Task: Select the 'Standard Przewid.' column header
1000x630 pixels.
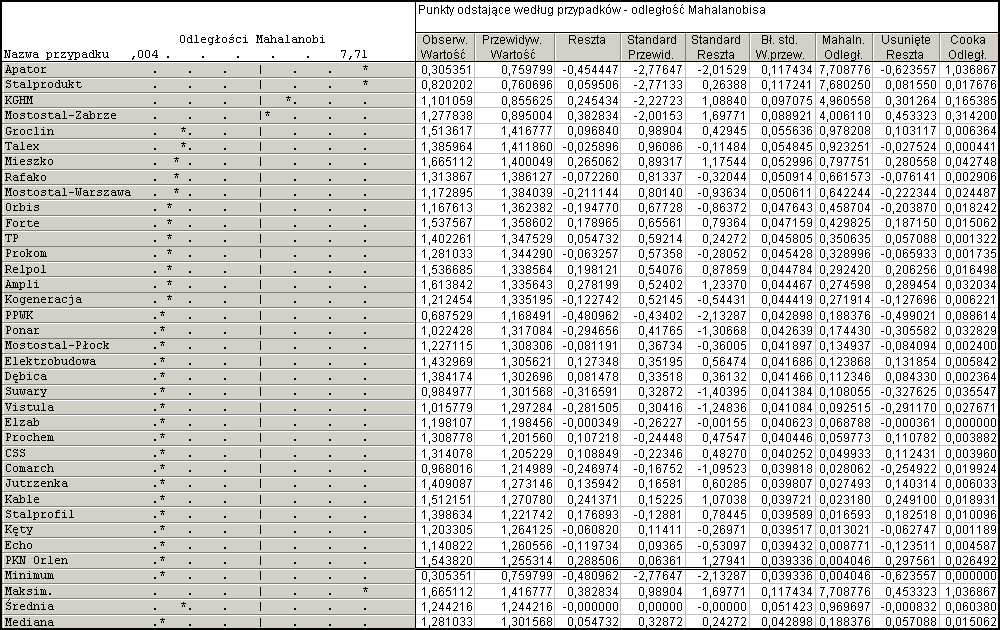Action: [x=652, y=47]
